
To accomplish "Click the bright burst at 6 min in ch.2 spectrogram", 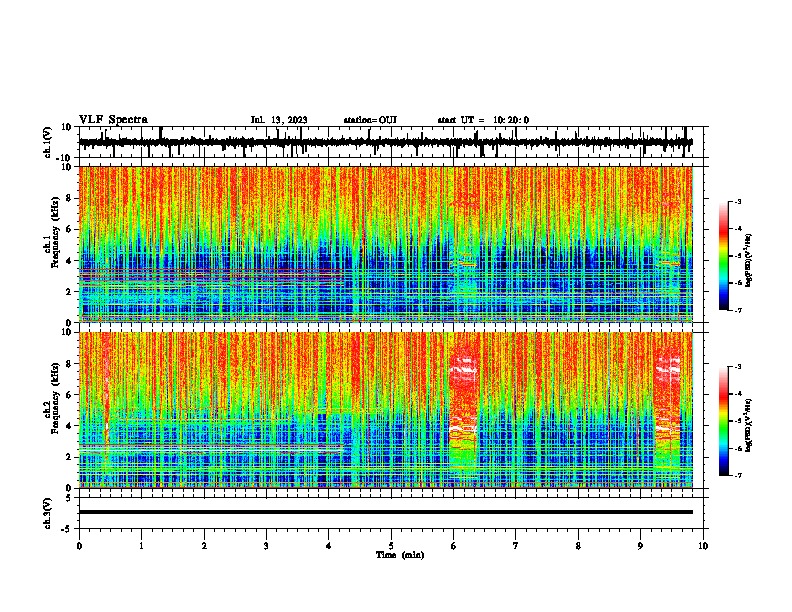I will click(464, 409).
